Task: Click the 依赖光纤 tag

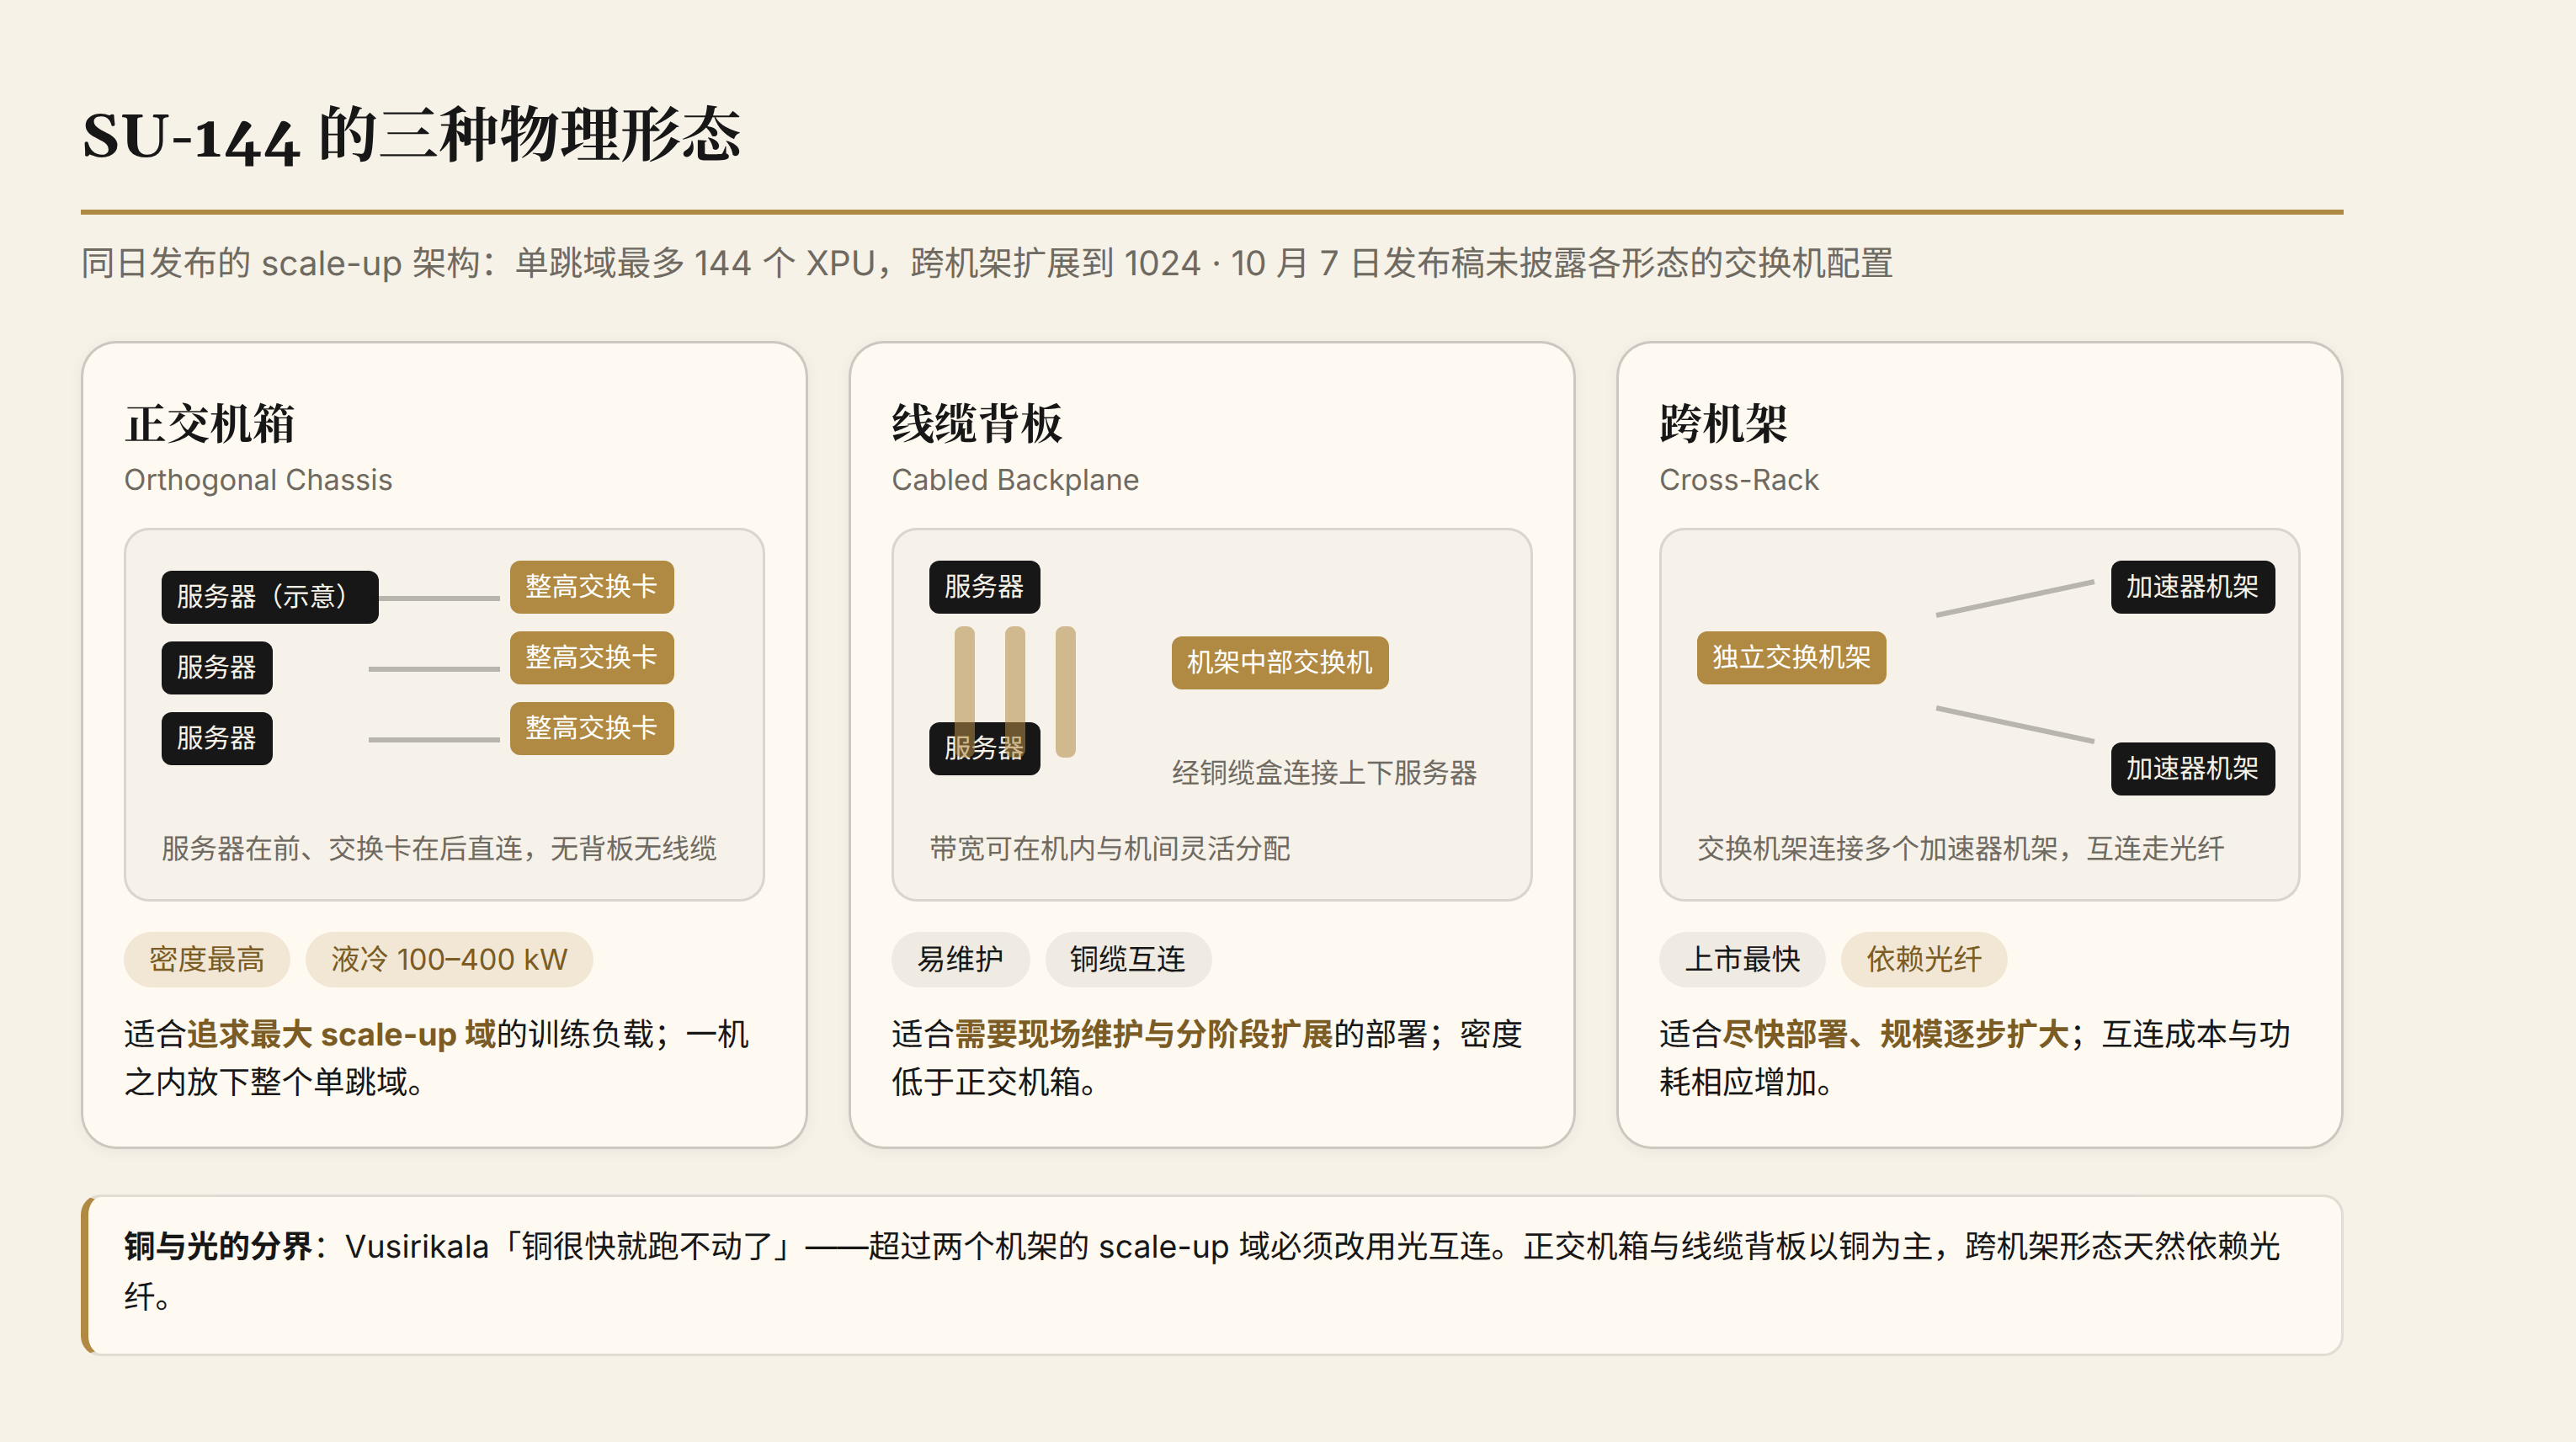Action: (x=1925, y=960)
